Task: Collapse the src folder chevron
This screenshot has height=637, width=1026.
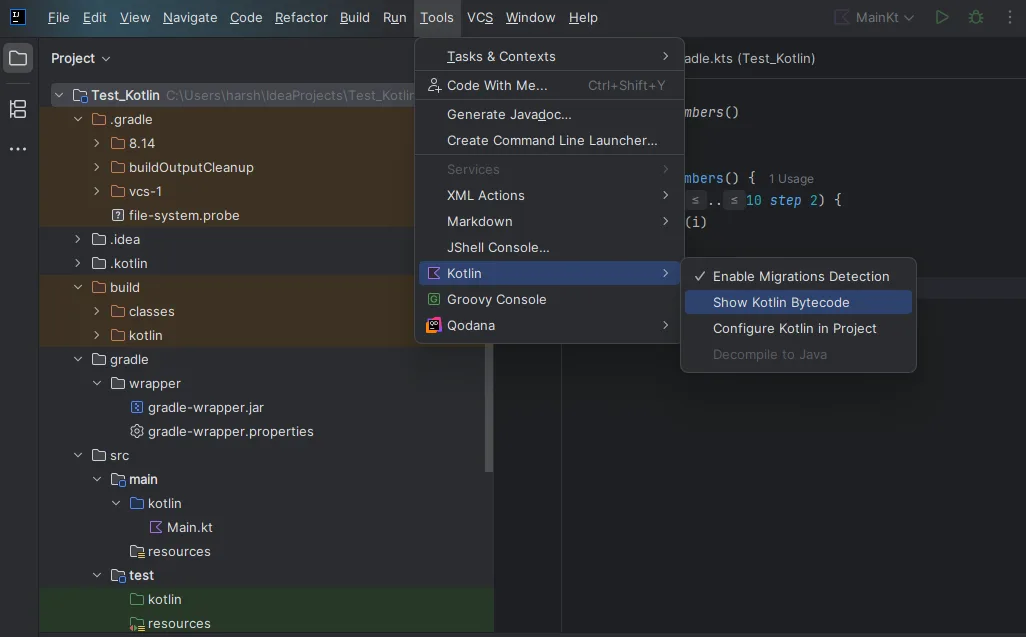Action: [78, 455]
